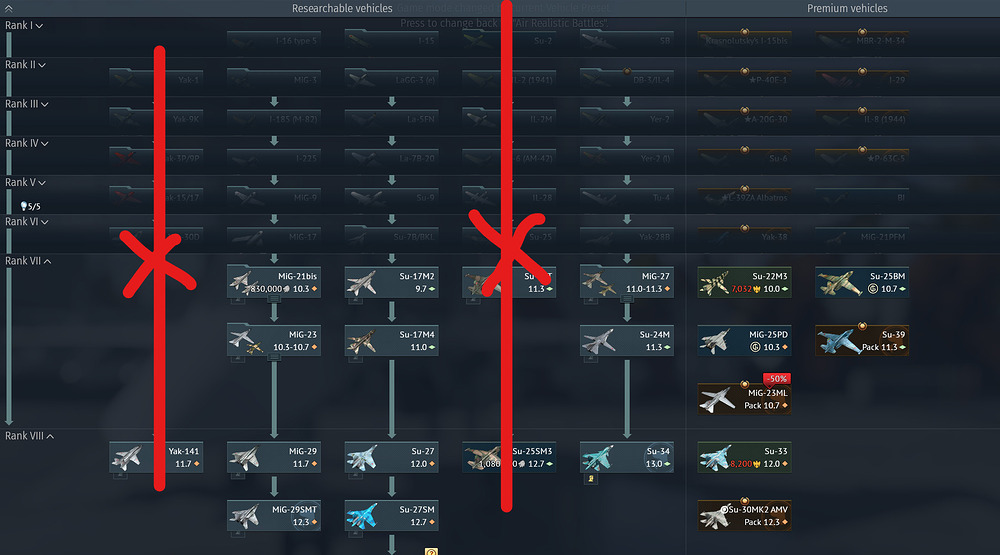Collapse the Rank VII section

(28, 261)
